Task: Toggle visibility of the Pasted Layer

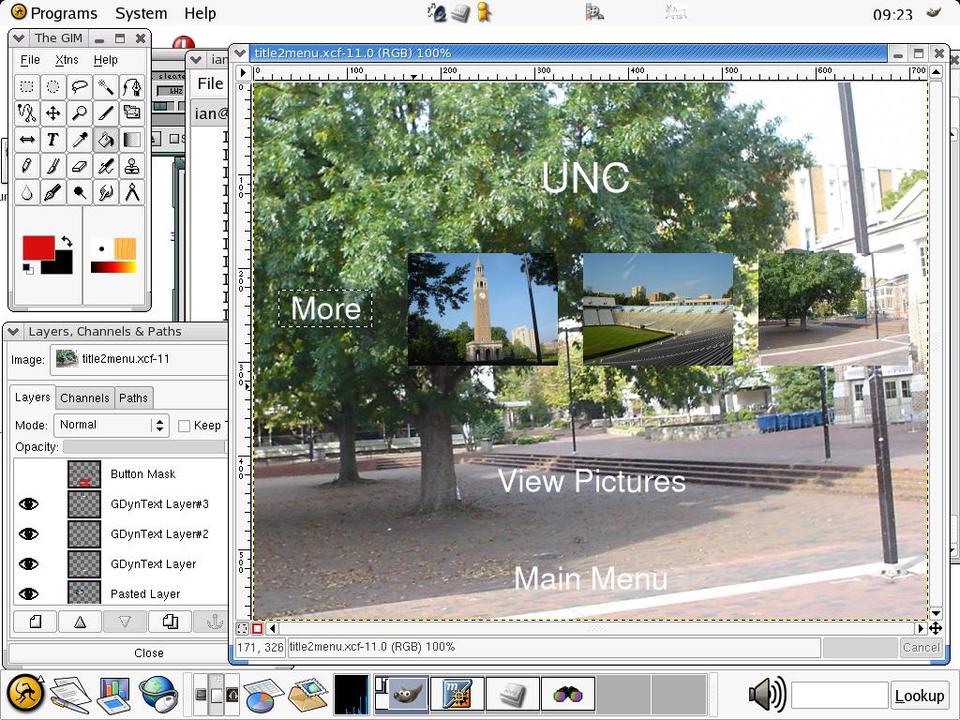Action: coord(28,594)
